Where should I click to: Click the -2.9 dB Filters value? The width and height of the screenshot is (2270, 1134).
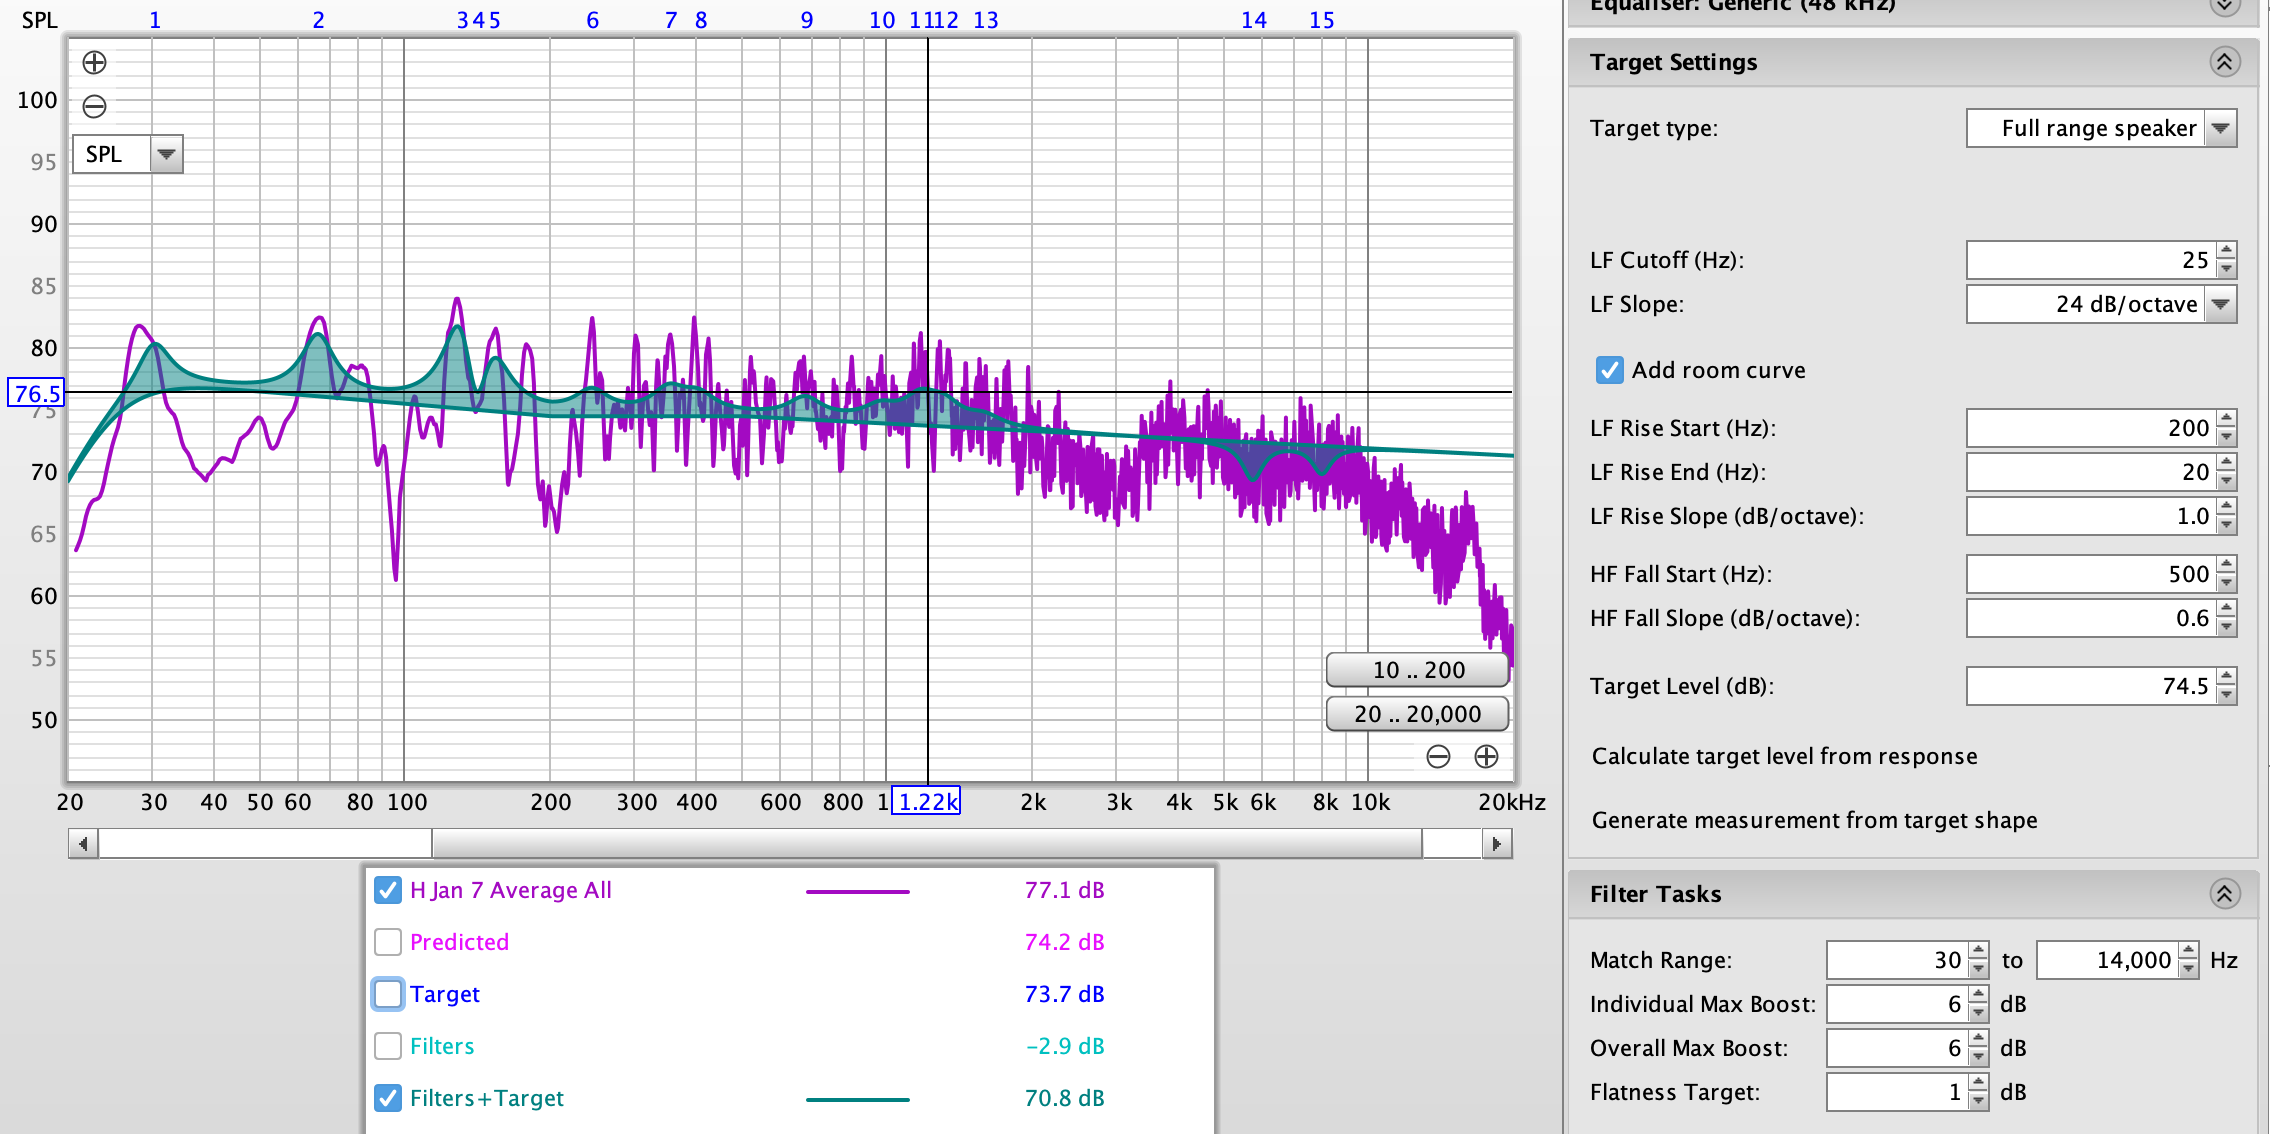coord(1064,1046)
